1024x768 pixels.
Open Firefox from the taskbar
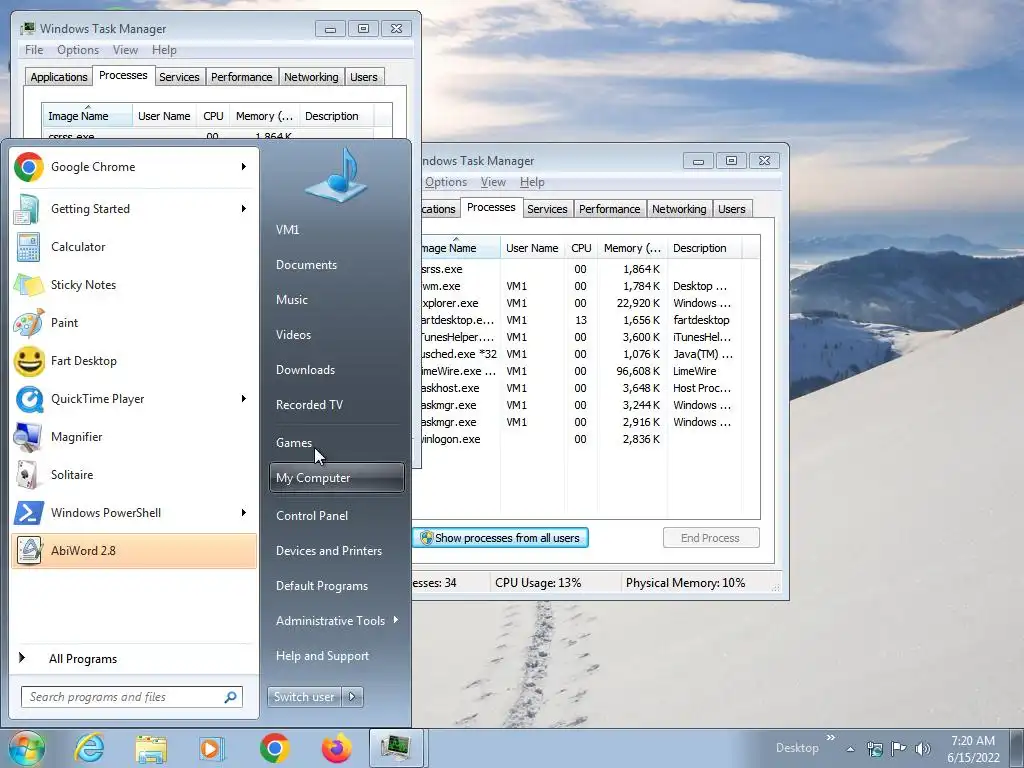pyautogui.click(x=336, y=748)
